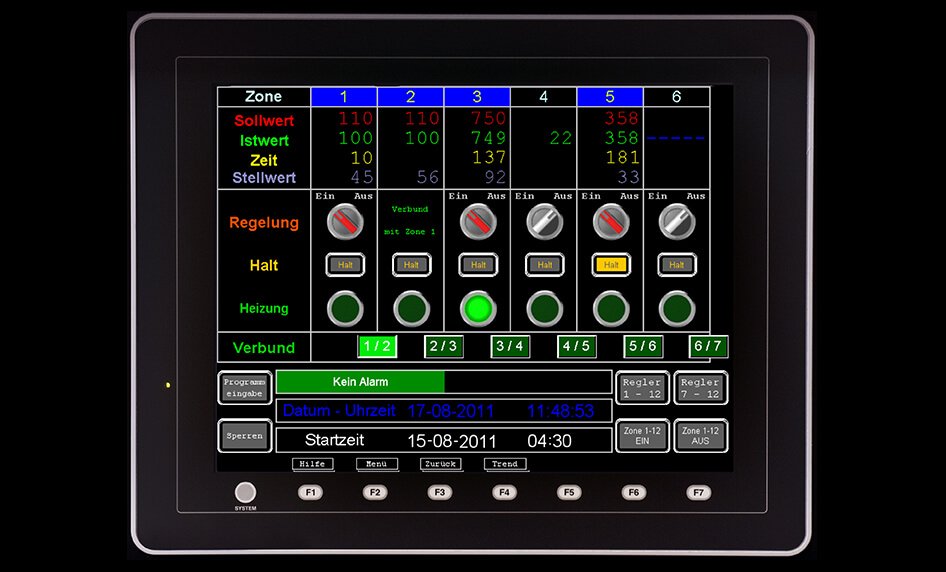Open the Menü softkey
This screenshot has width=946, height=572.
point(376,464)
